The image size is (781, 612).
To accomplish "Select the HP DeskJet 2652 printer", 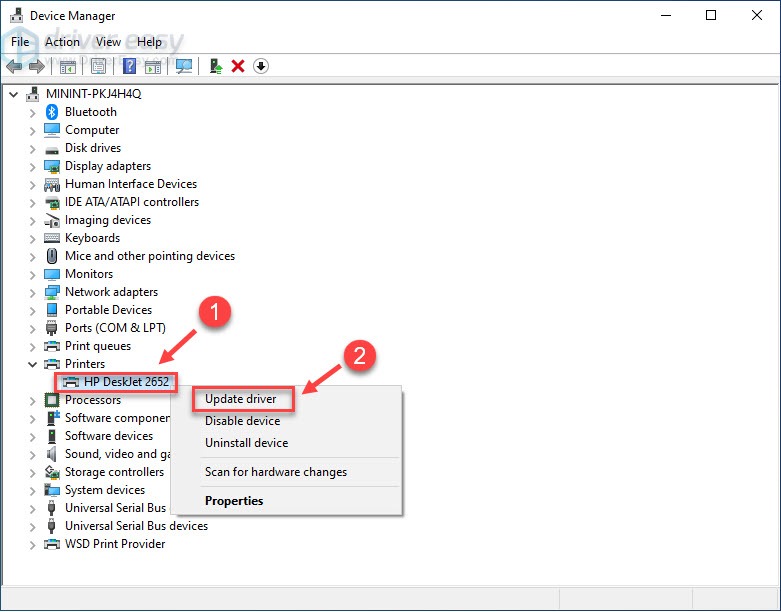I will coord(127,382).
